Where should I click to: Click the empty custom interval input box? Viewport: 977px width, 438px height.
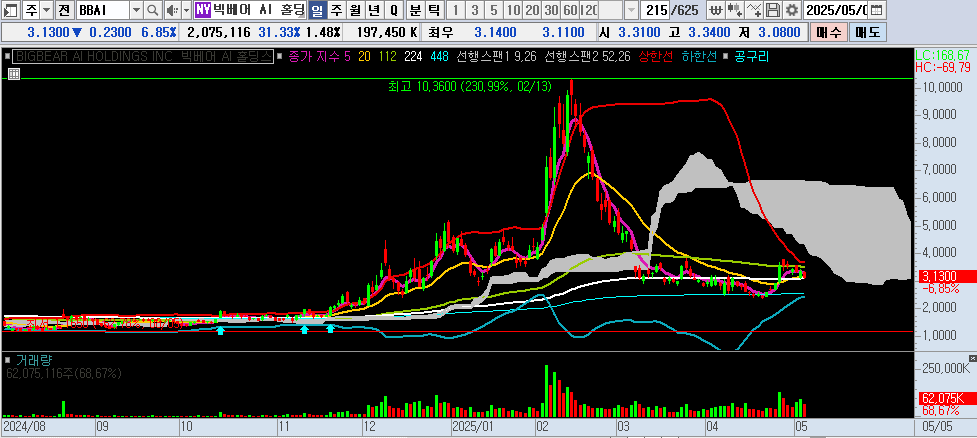[x=610, y=9]
